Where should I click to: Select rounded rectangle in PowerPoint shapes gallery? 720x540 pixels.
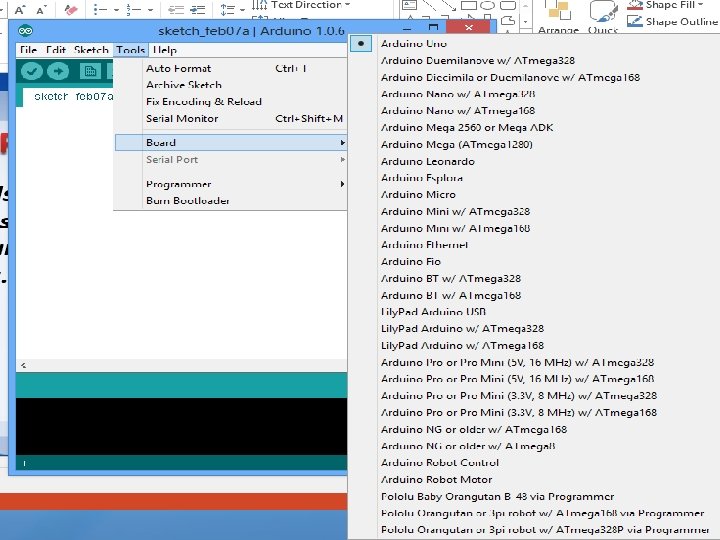(x=508, y=5)
